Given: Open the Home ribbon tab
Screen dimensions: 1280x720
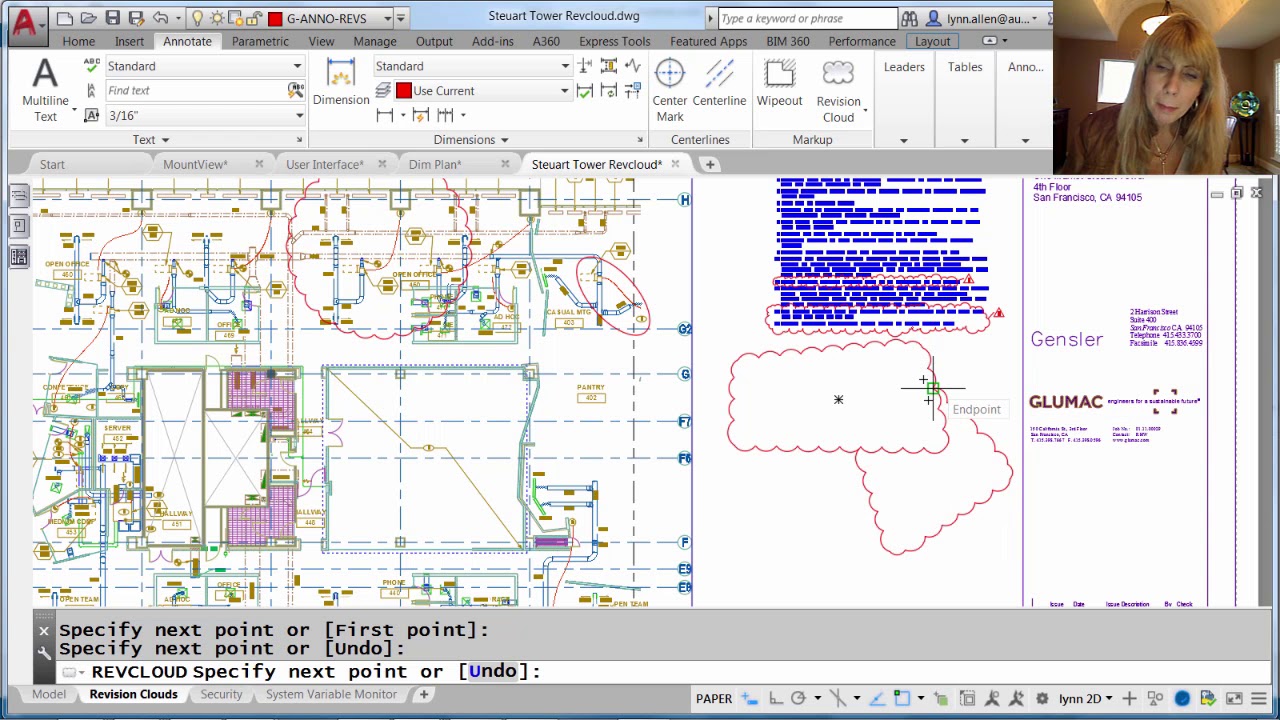Looking at the screenshot, I should [78, 41].
